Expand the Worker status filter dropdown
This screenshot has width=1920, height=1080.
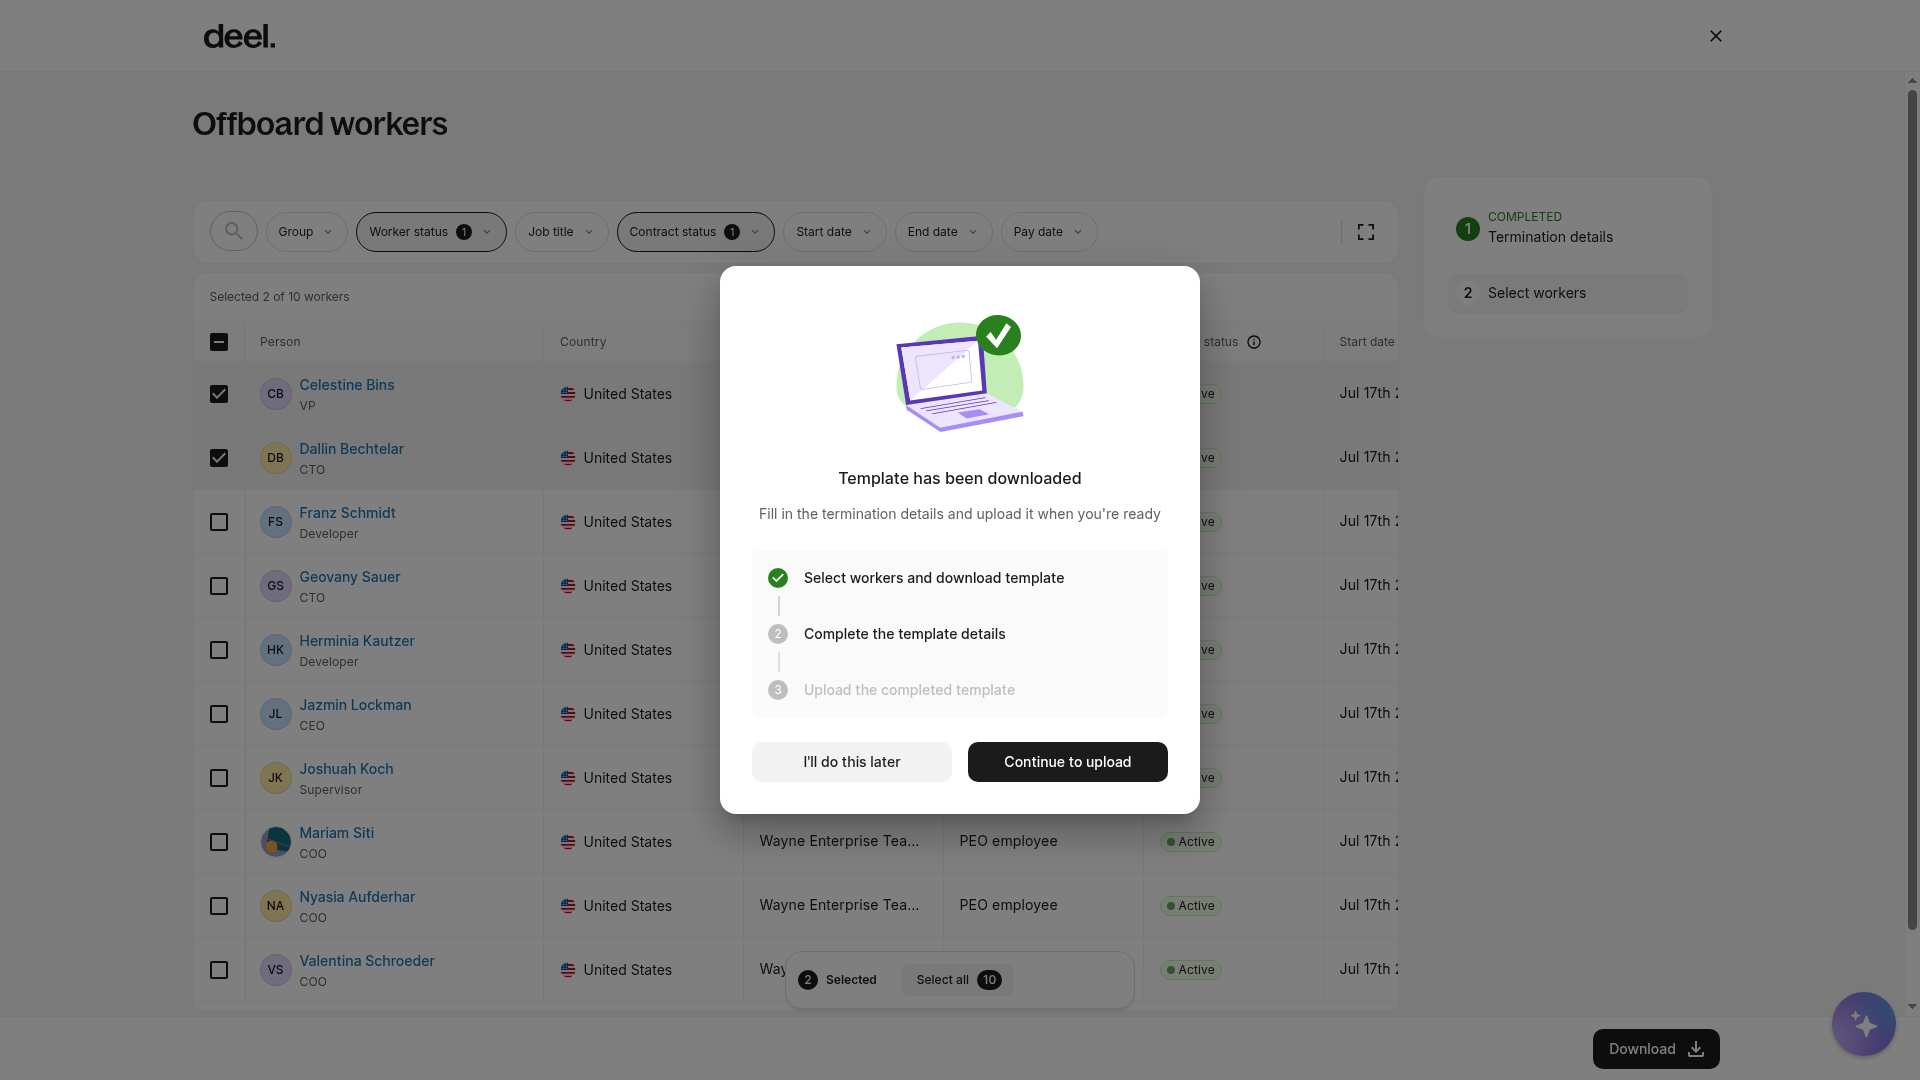pyautogui.click(x=431, y=232)
